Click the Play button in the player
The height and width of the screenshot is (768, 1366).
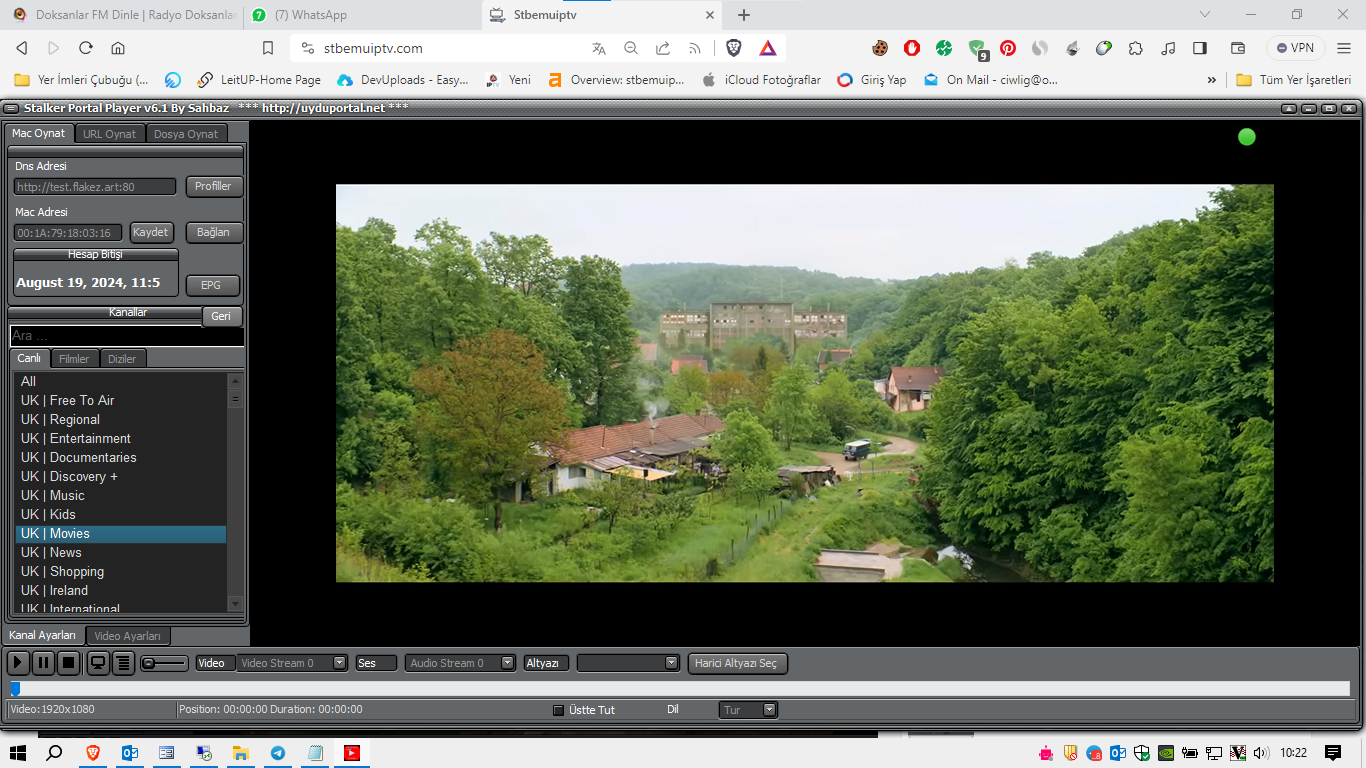point(18,662)
